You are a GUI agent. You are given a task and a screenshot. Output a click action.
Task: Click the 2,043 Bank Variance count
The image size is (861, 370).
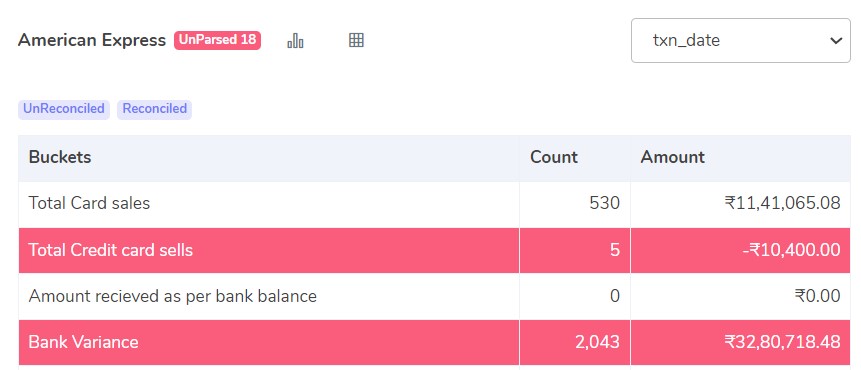click(597, 343)
